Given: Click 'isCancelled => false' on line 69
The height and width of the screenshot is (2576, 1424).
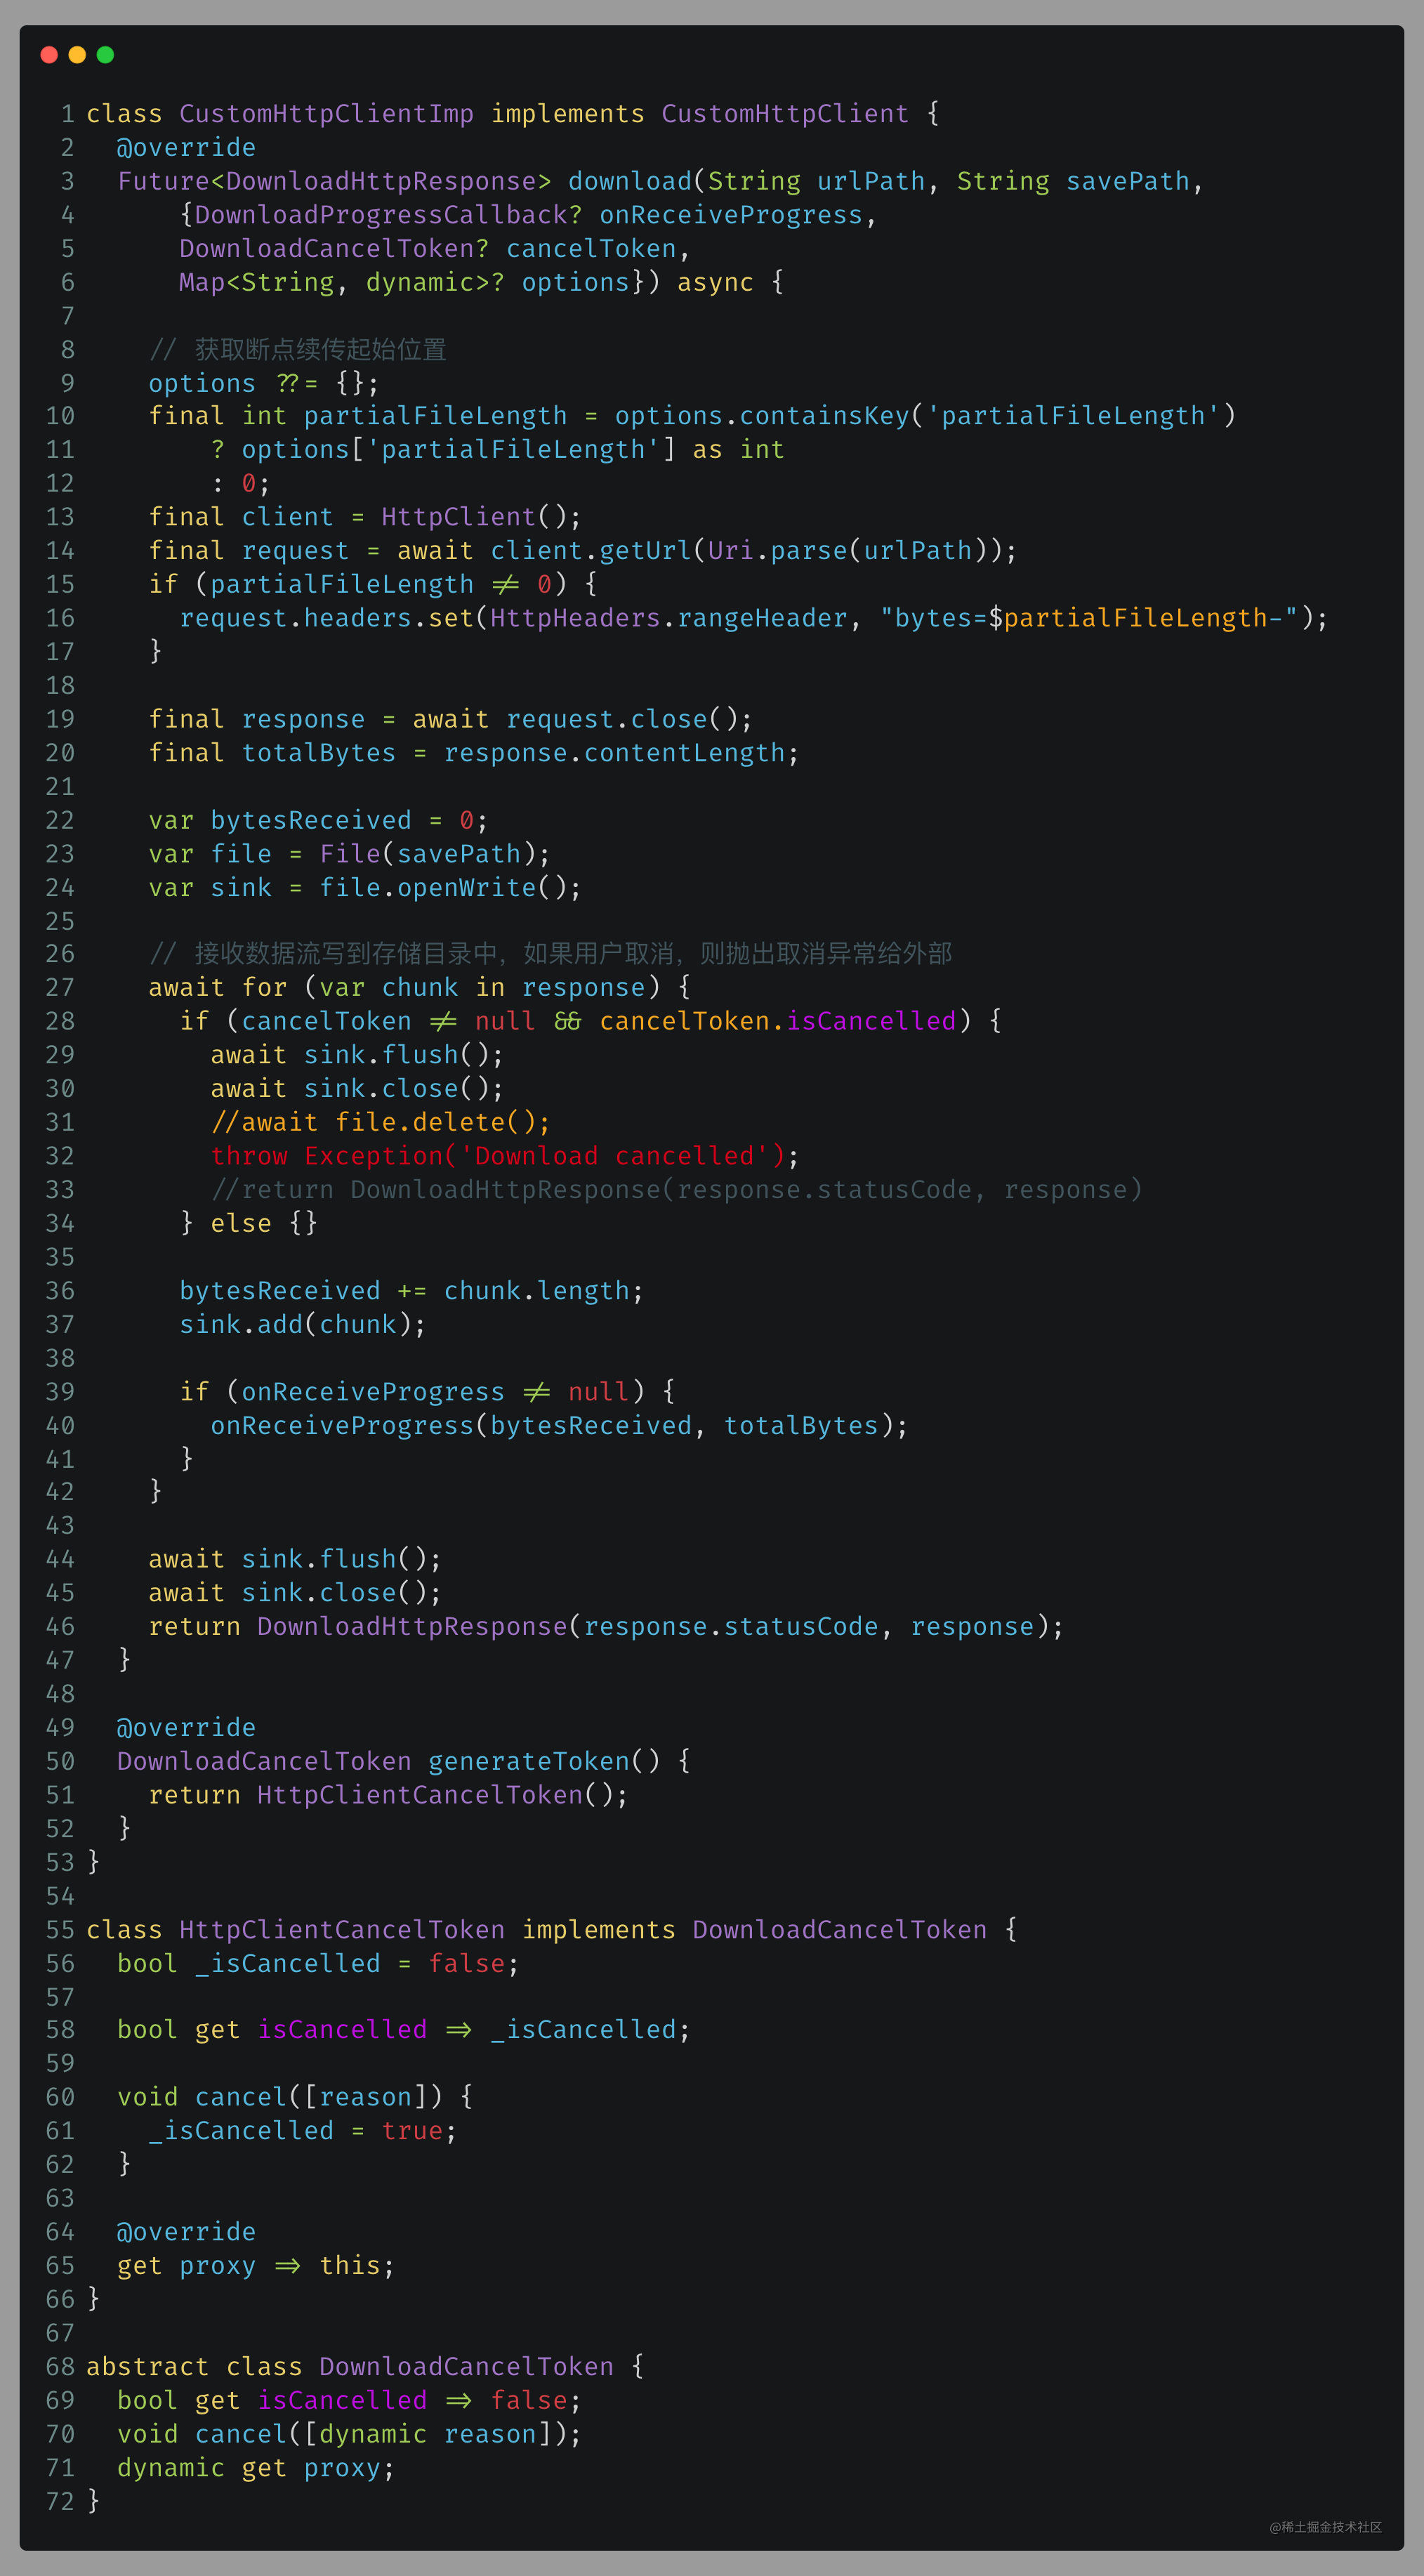Looking at the screenshot, I should [x=412, y=2400].
